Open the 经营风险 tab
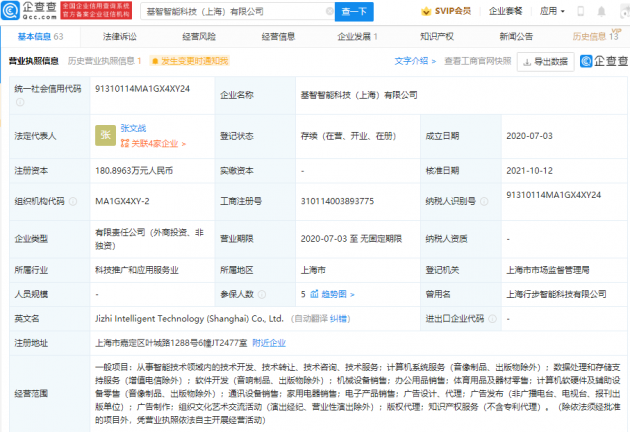Viewport: 630px width, 432px height. [199, 36]
